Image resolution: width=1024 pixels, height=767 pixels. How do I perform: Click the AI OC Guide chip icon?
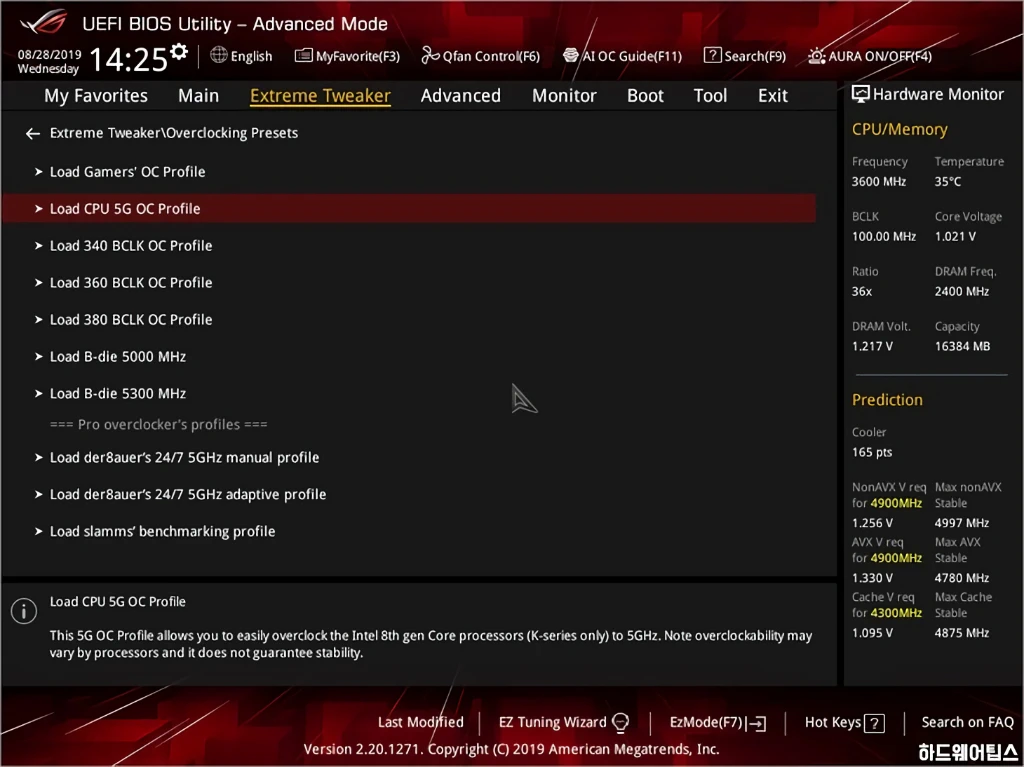[x=571, y=56]
